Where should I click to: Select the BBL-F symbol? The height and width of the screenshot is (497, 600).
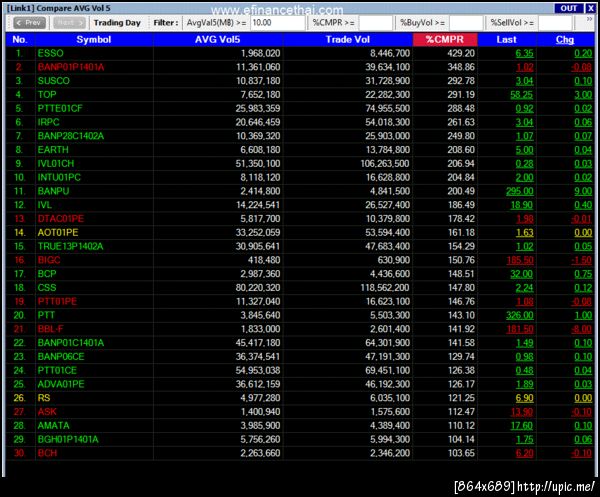pyautogui.click(x=50, y=329)
